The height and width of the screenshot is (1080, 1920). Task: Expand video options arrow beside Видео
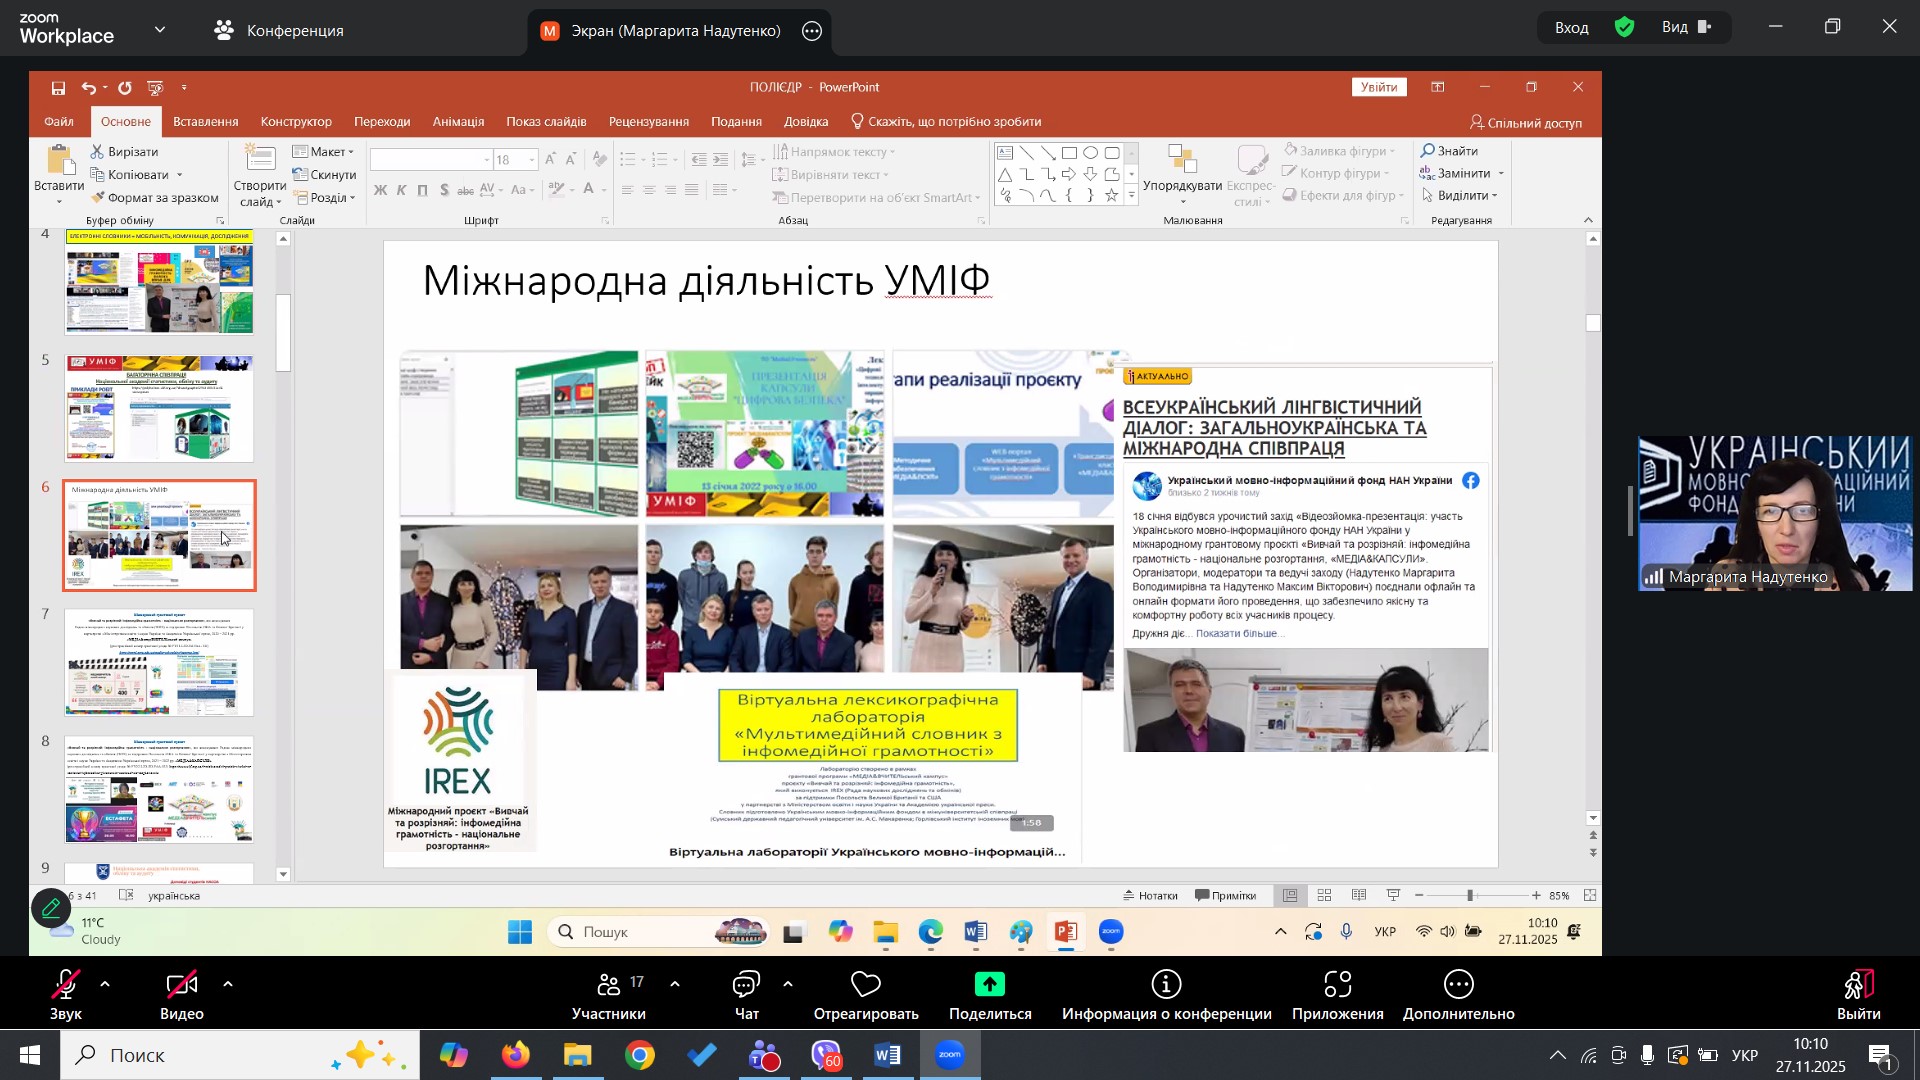tap(228, 985)
